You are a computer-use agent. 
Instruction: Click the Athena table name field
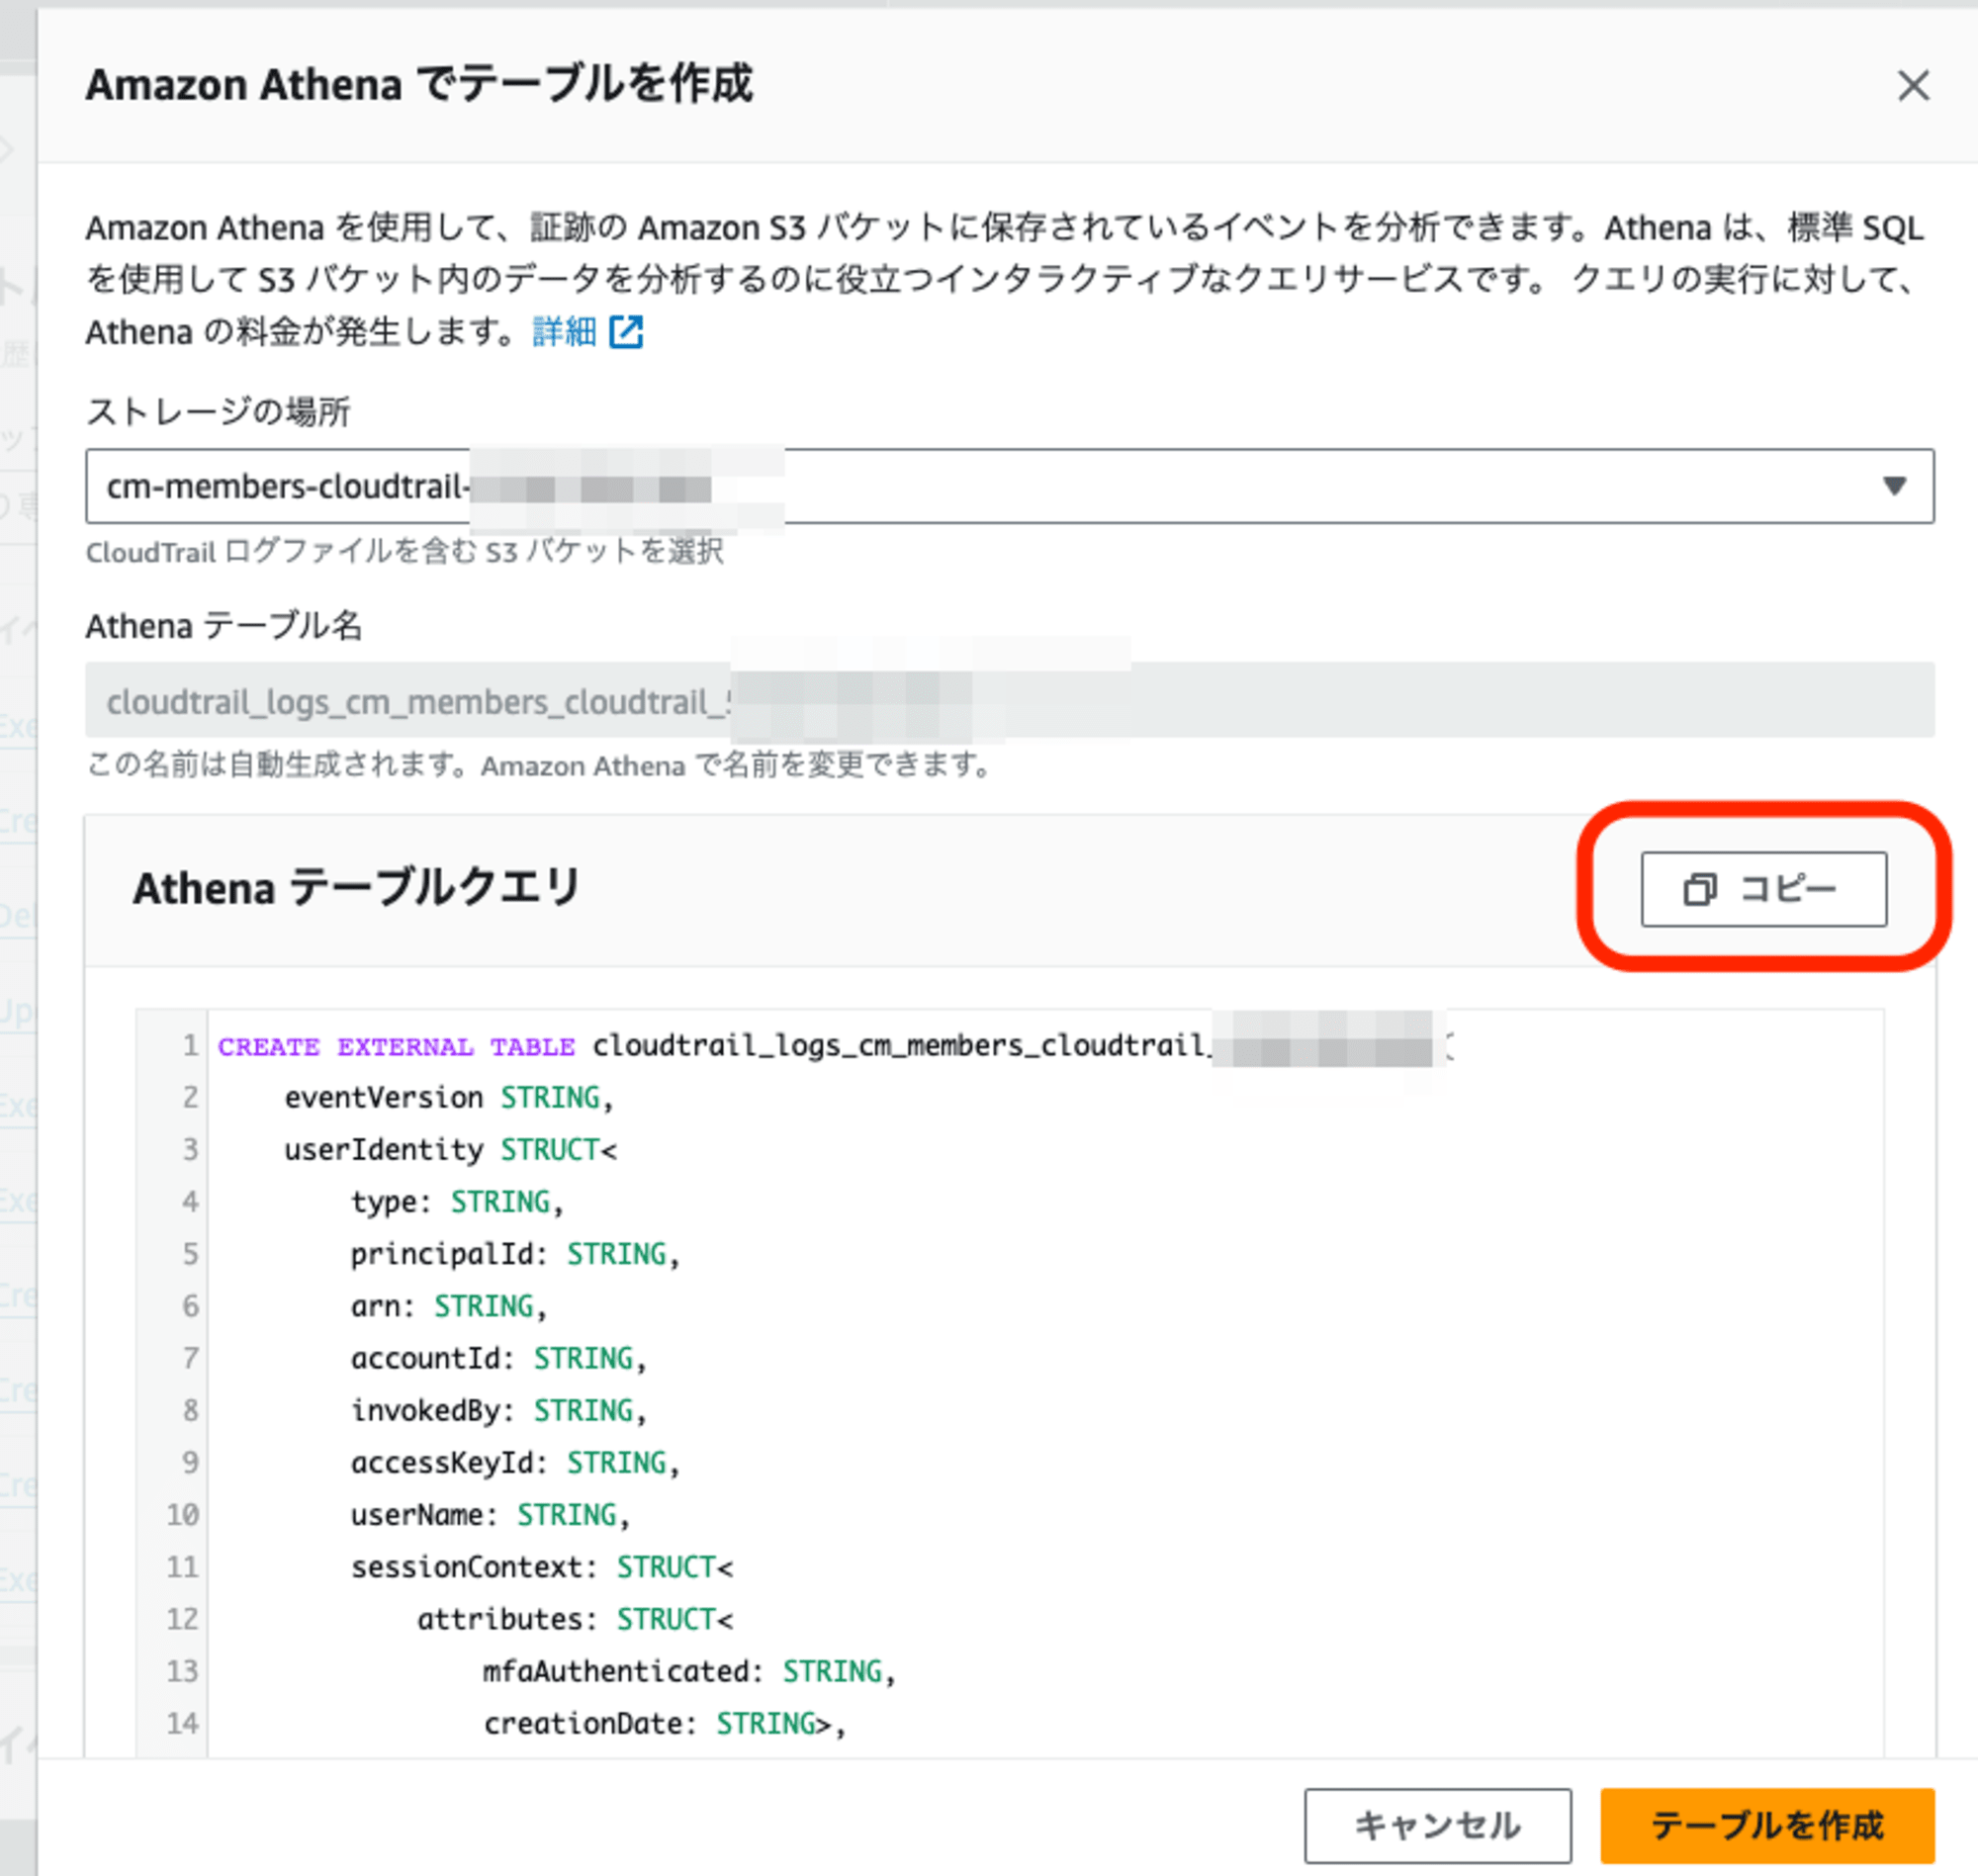[1009, 700]
